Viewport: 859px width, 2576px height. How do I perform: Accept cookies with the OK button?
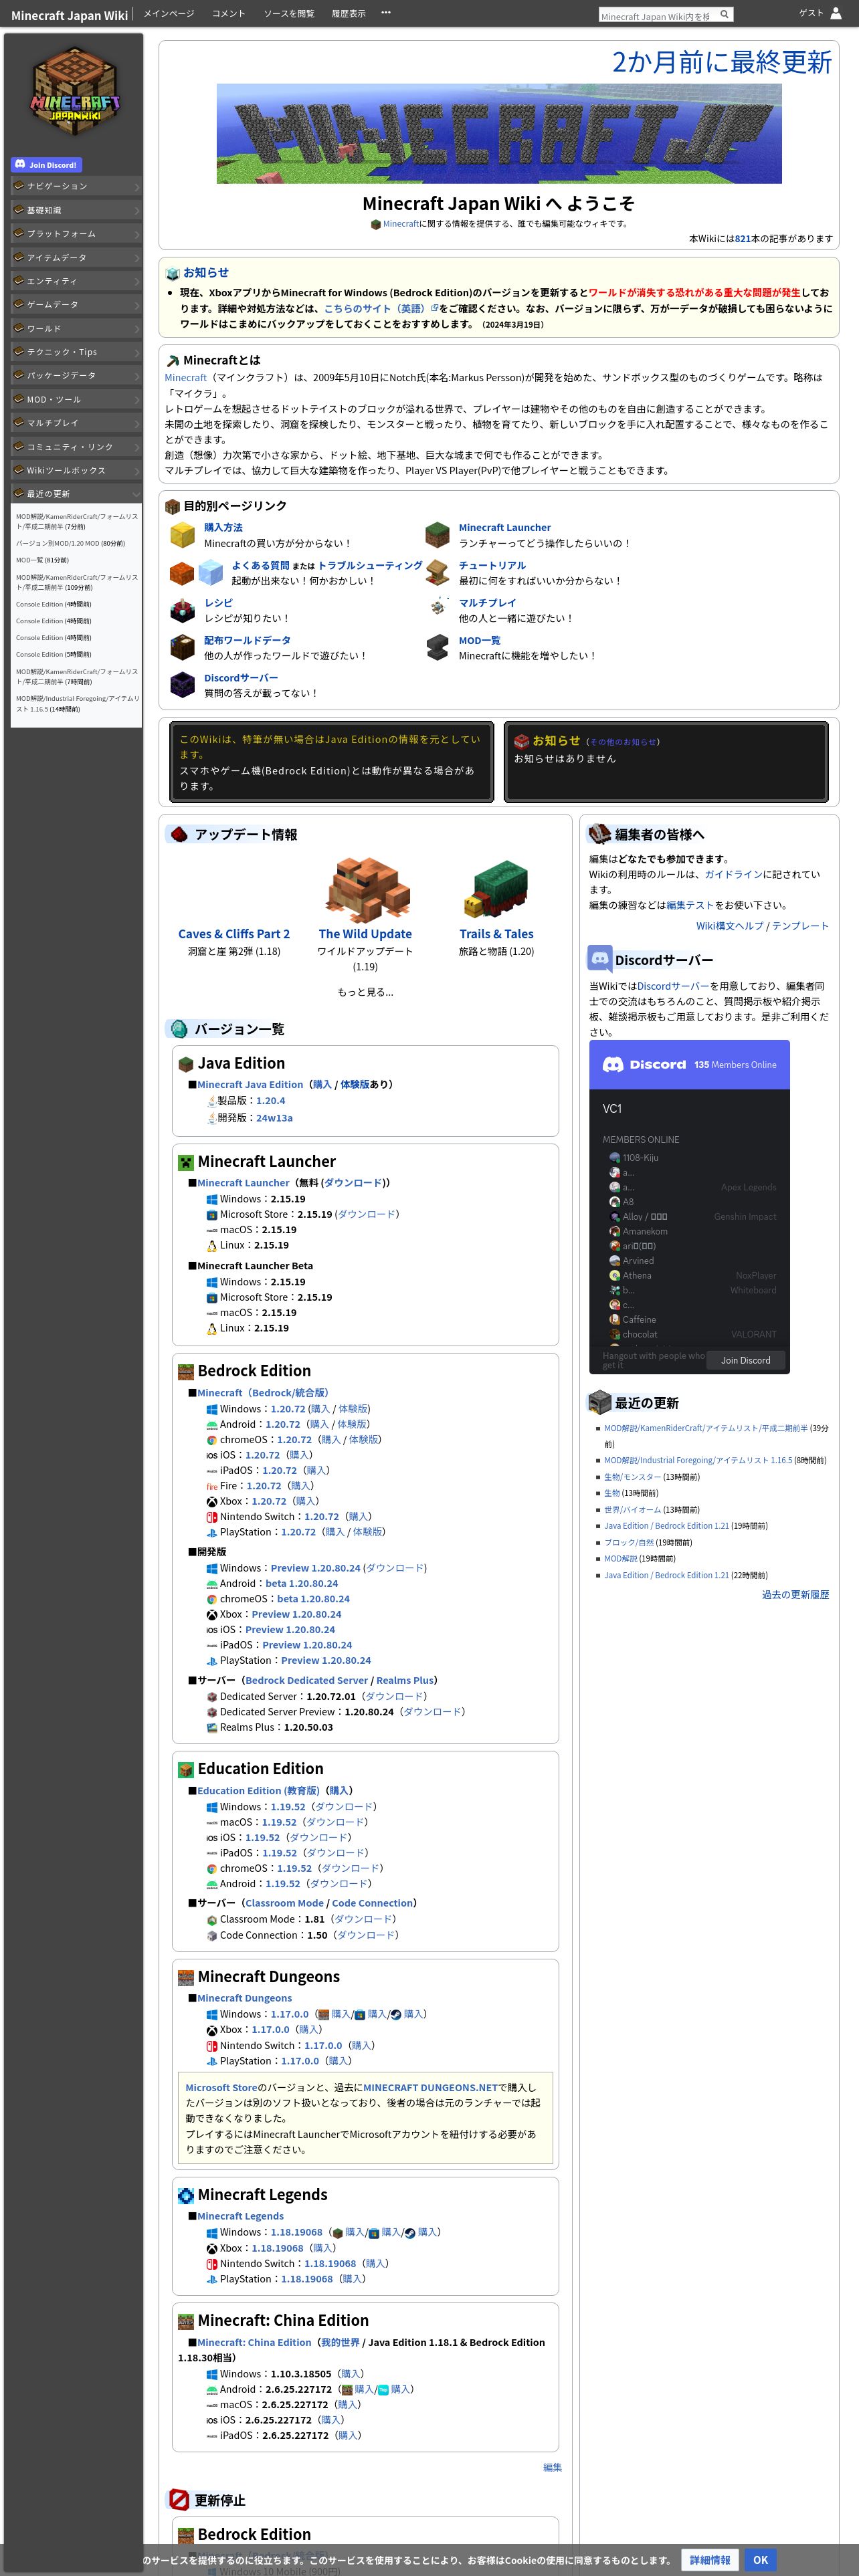760,2560
